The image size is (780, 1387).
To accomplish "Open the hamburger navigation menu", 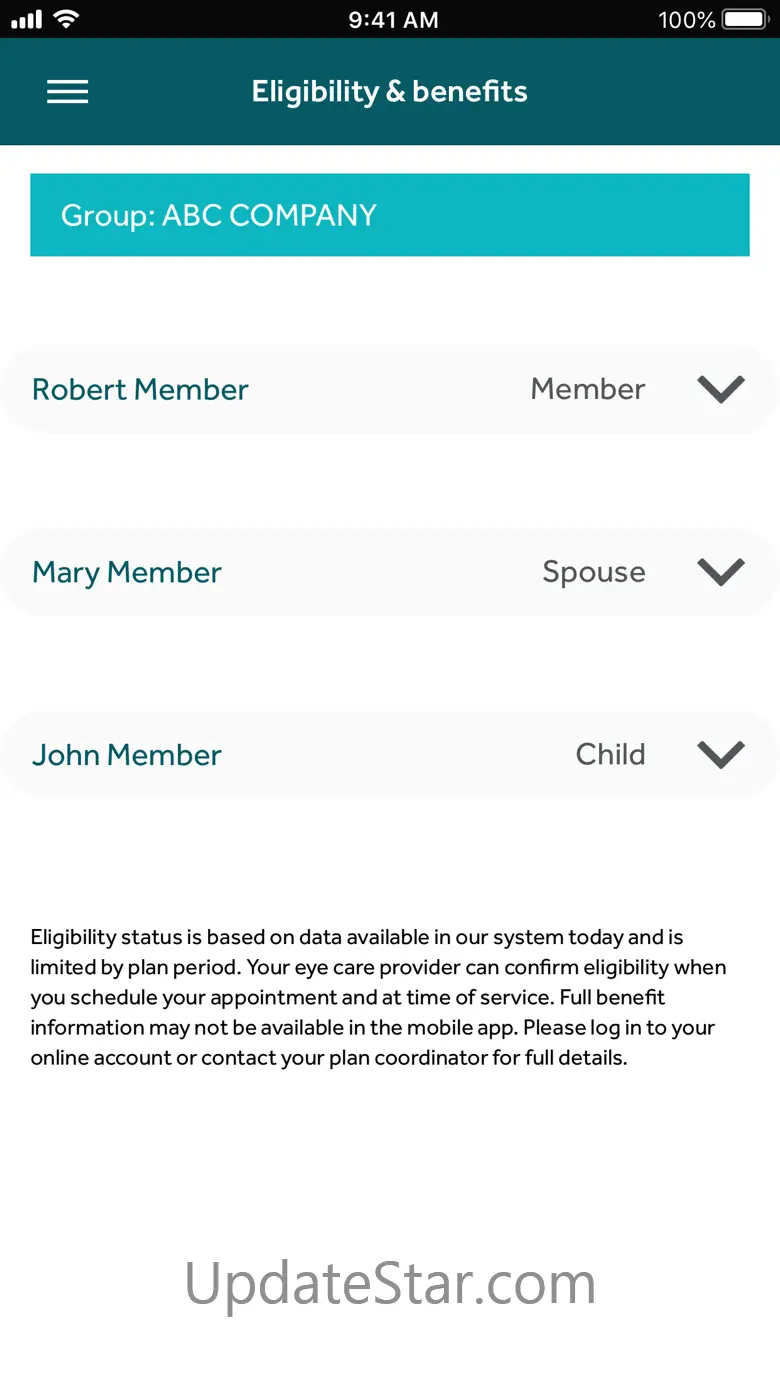I will pyautogui.click(x=67, y=92).
